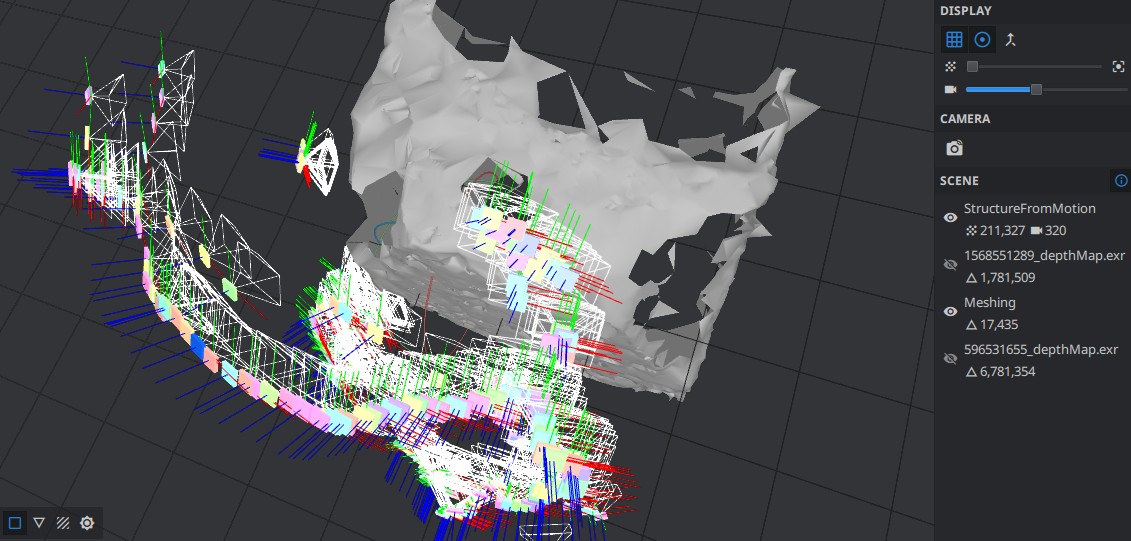
Task: Select the StructureFromMotion scene entry
Action: (1029, 208)
